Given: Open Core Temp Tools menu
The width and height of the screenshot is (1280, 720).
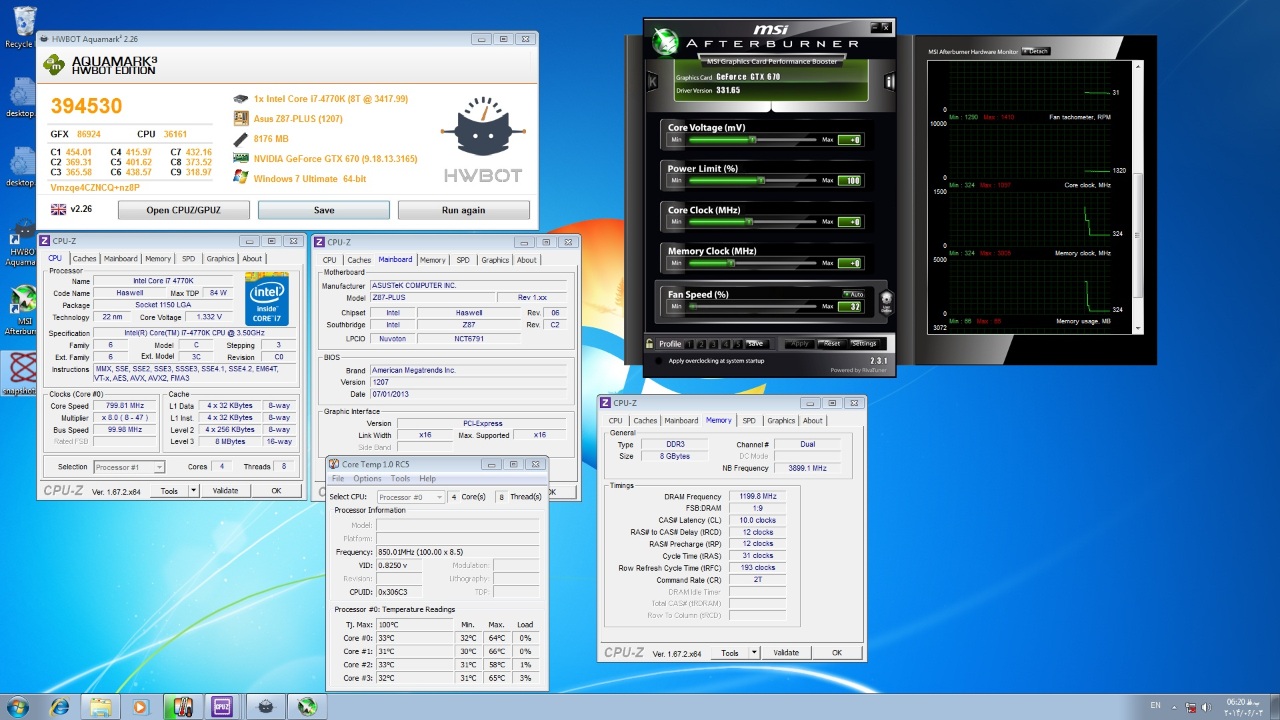Looking at the screenshot, I should 400,479.
